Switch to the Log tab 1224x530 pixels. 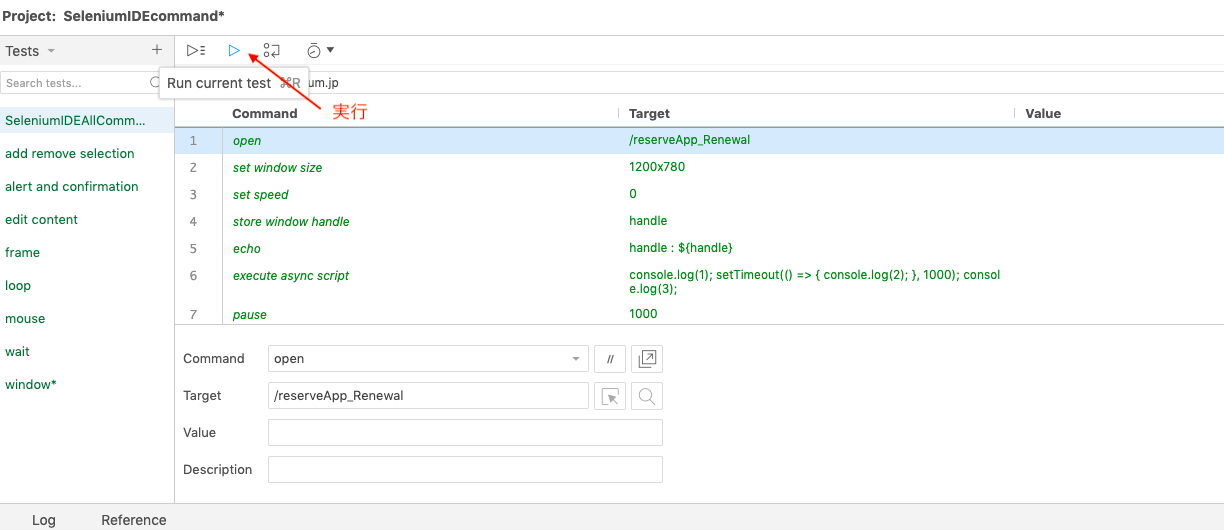44,520
